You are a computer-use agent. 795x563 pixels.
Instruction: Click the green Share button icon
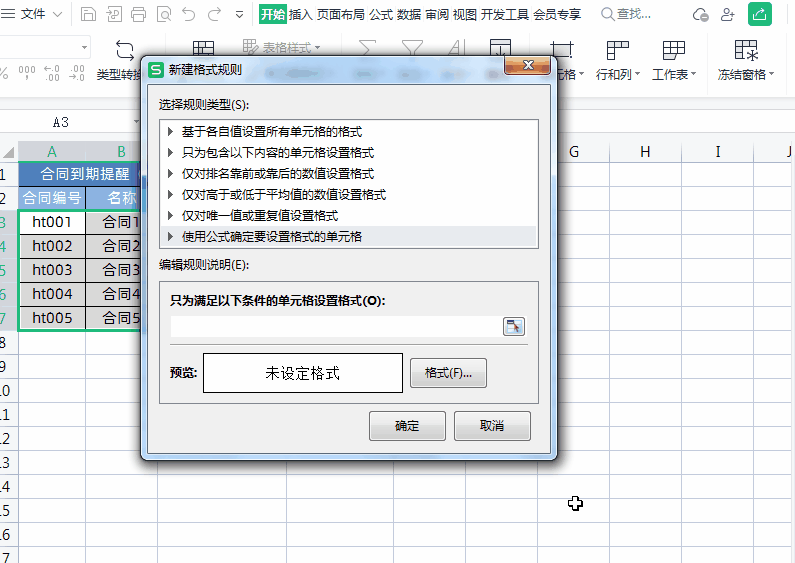pos(760,14)
